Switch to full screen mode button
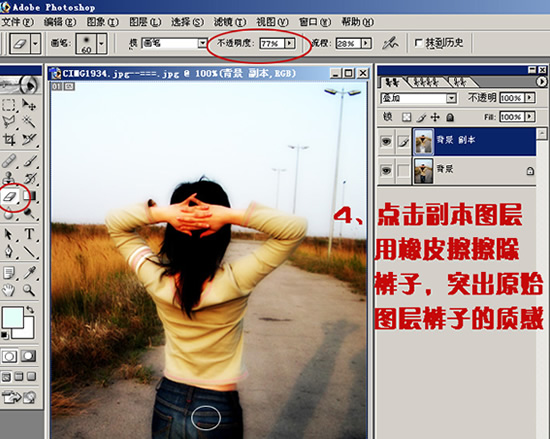Screen dimensions: 550x439 coord(31,377)
